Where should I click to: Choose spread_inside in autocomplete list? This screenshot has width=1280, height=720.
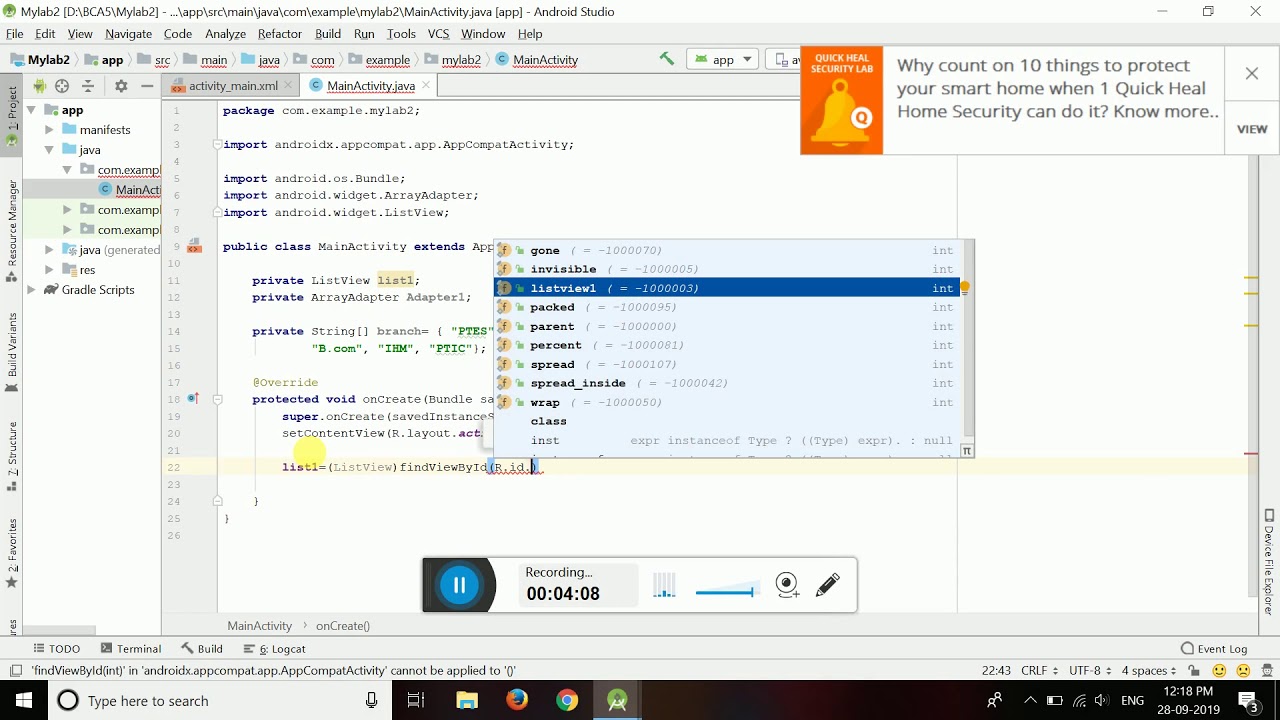727,383
